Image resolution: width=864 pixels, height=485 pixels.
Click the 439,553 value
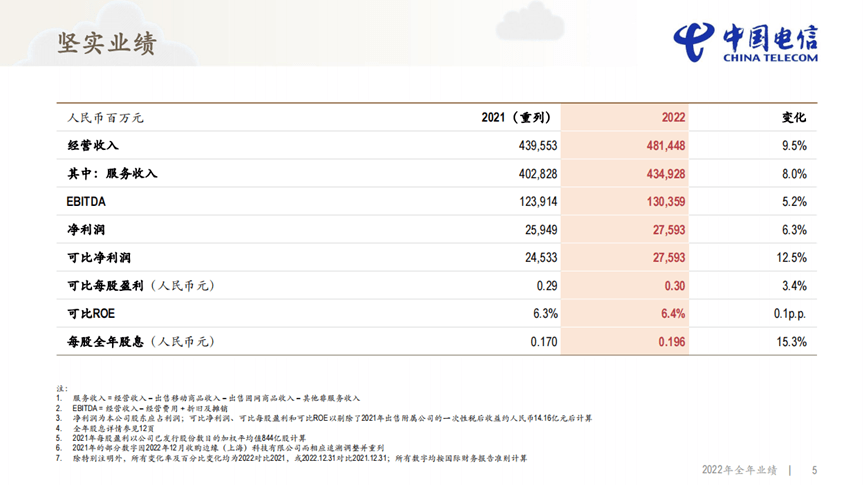tap(538, 146)
